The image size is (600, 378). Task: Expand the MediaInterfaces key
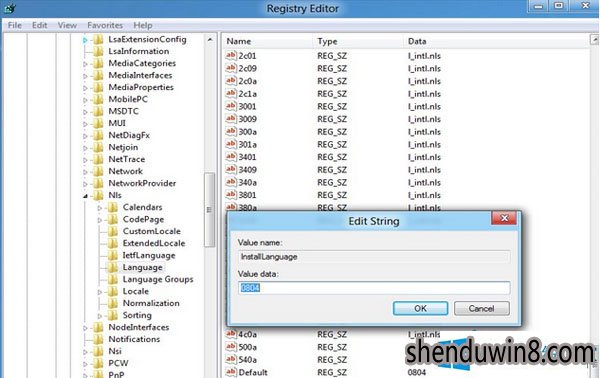click(85, 76)
